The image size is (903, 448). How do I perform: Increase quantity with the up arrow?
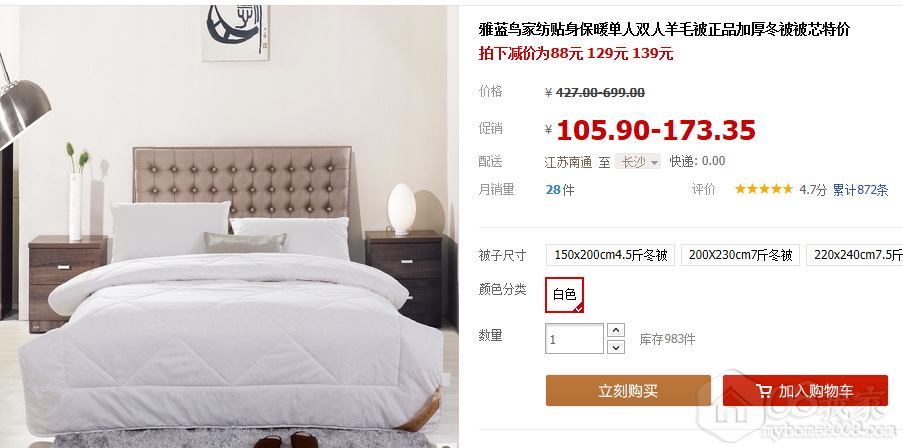click(616, 331)
